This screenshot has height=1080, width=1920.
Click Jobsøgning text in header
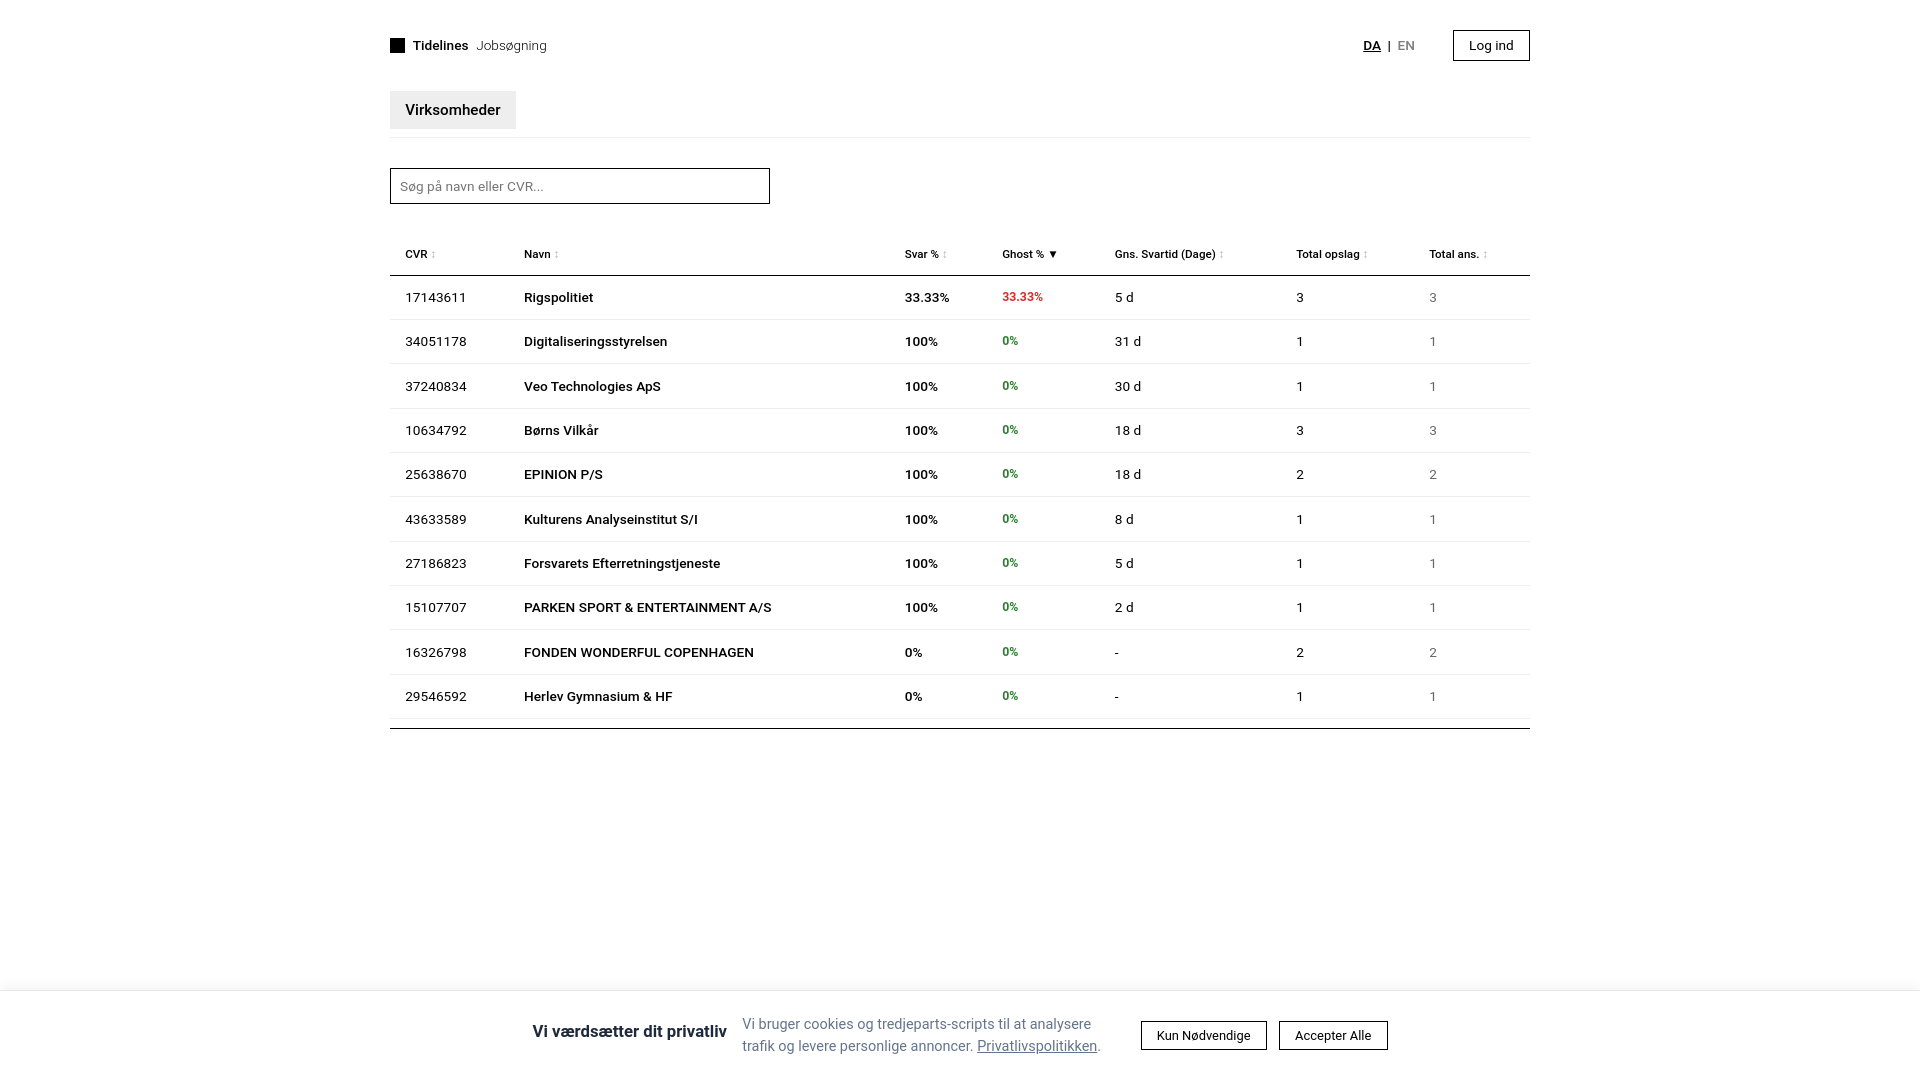pos(511,46)
